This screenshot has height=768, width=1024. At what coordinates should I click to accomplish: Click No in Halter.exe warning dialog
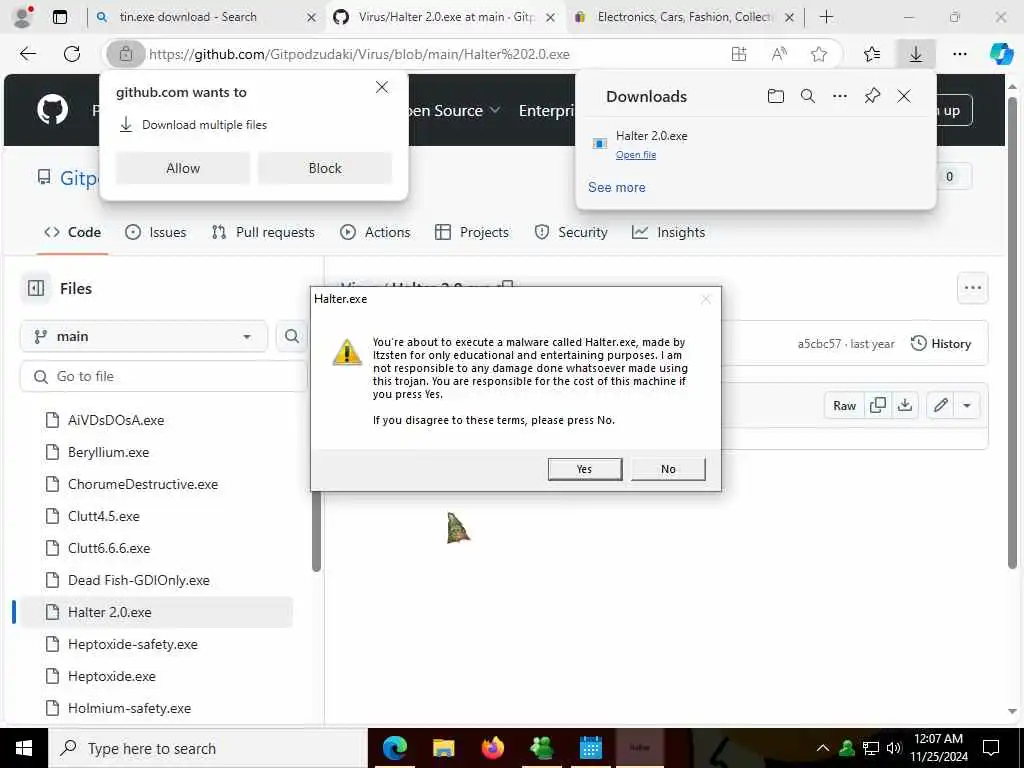click(x=668, y=469)
